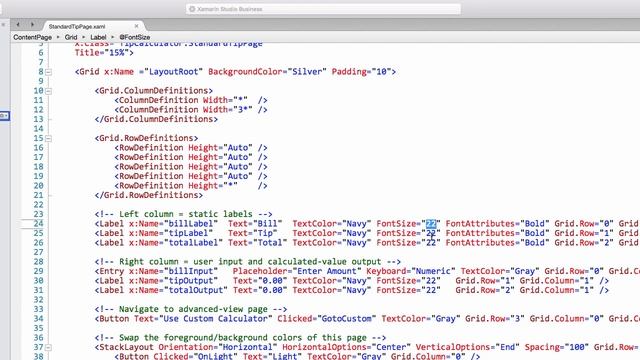This screenshot has height=360, width=640.
Task: Collapse the LayoutRoot Grid fold at line 8
Action: pos(49,72)
